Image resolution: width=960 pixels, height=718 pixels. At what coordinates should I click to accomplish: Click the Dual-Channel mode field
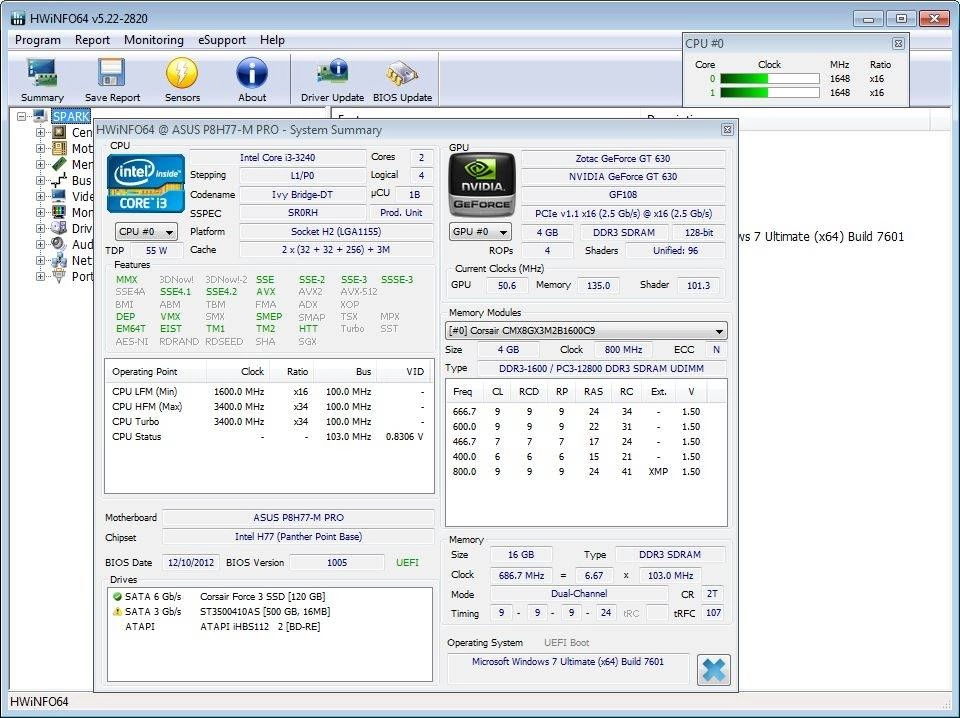pyautogui.click(x=579, y=594)
